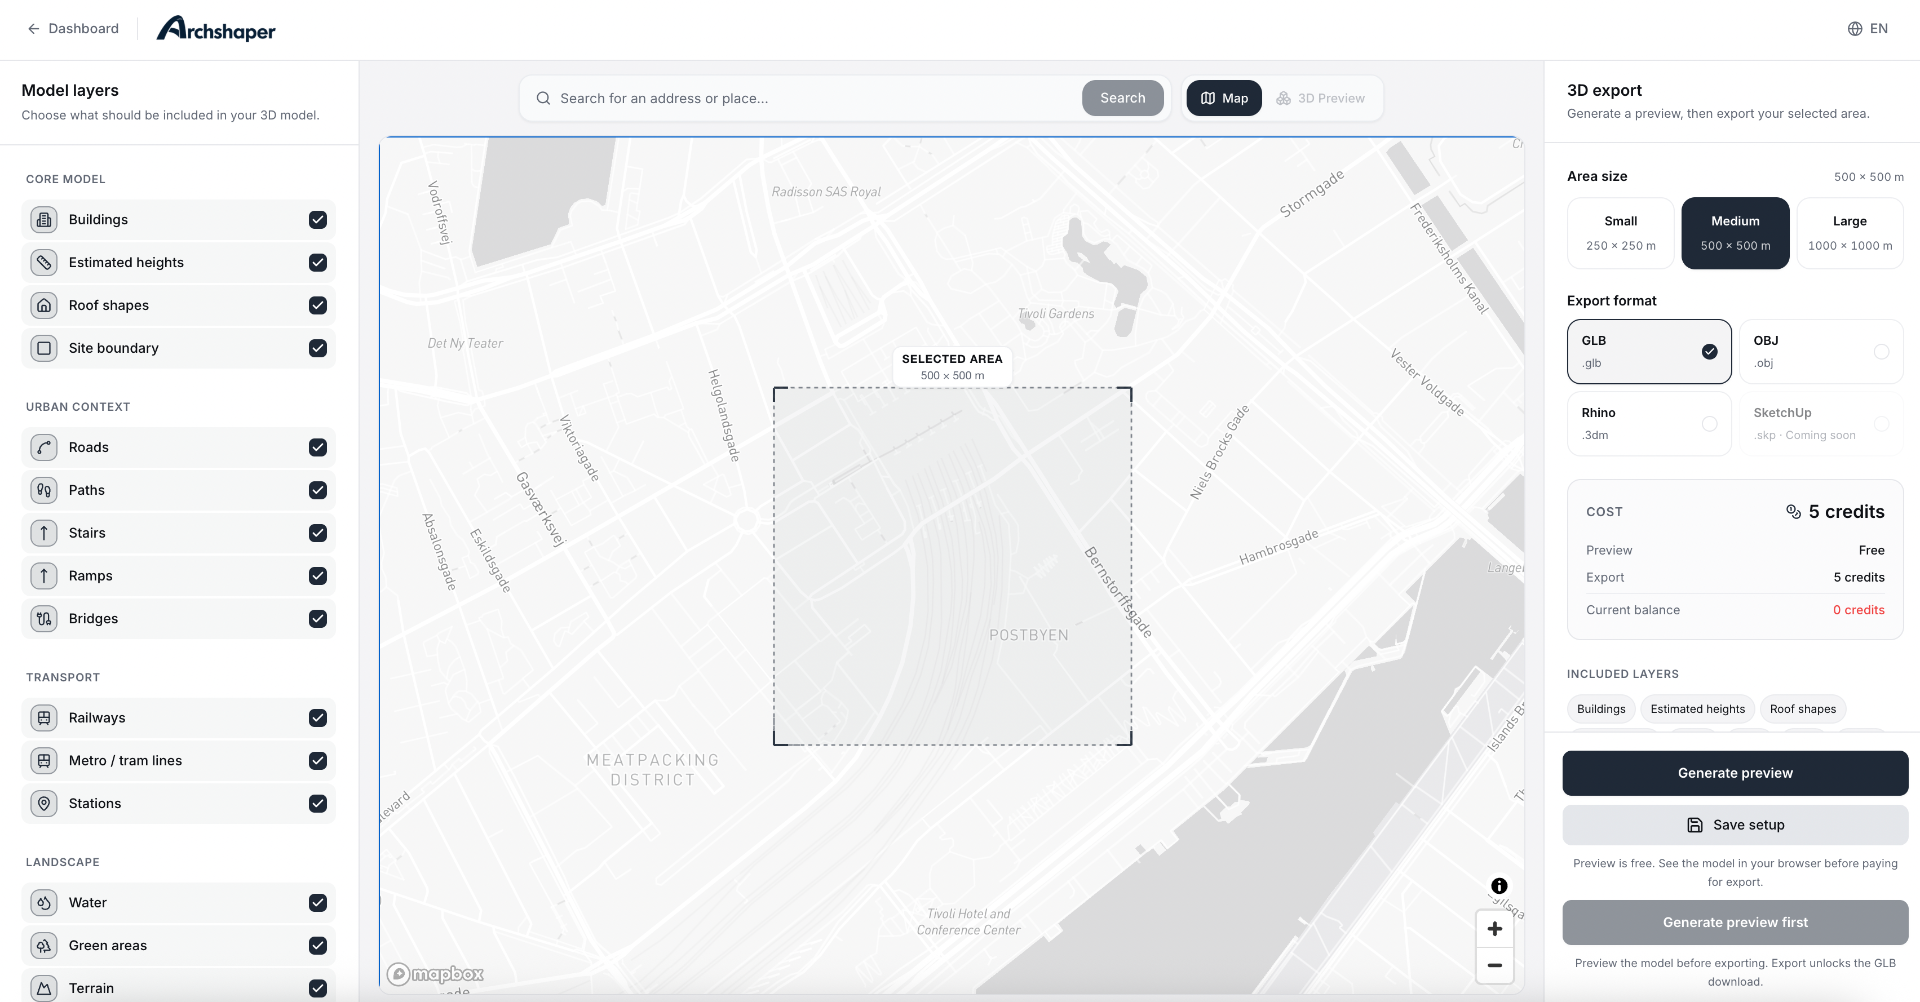The image size is (1920, 1002).
Task: Click the Generate preview first button
Action: (x=1735, y=922)
